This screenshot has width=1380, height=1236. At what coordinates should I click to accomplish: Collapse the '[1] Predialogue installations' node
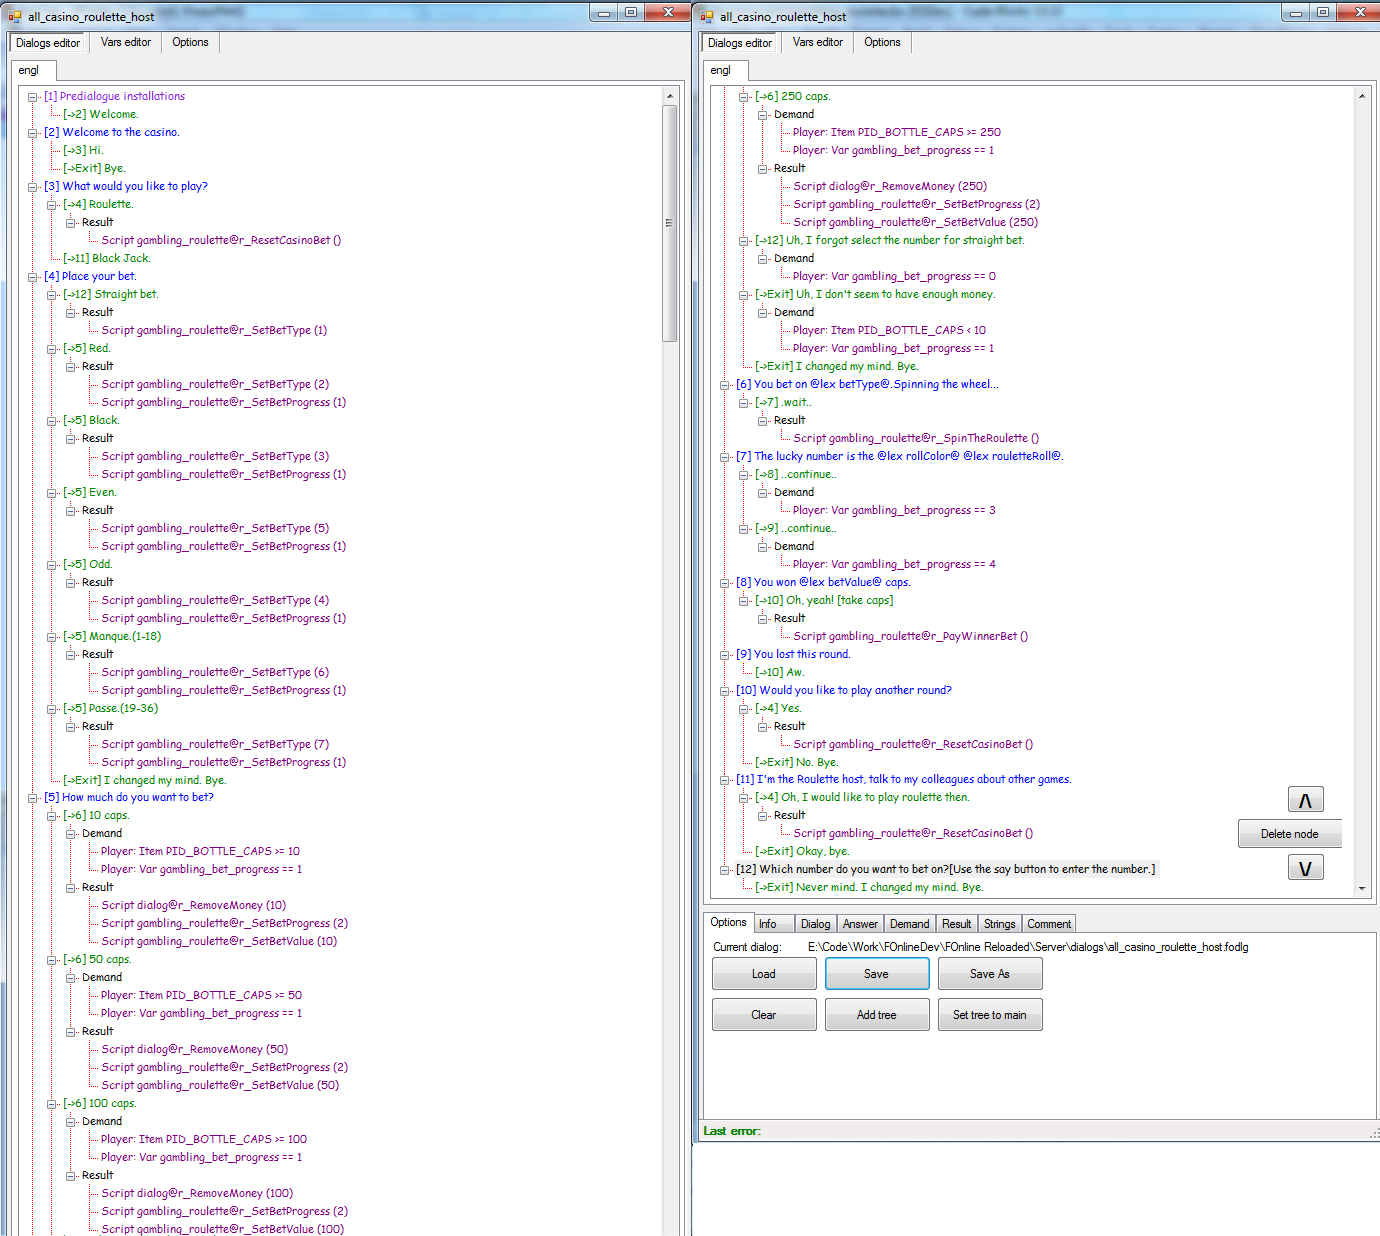tap(33, 97)
